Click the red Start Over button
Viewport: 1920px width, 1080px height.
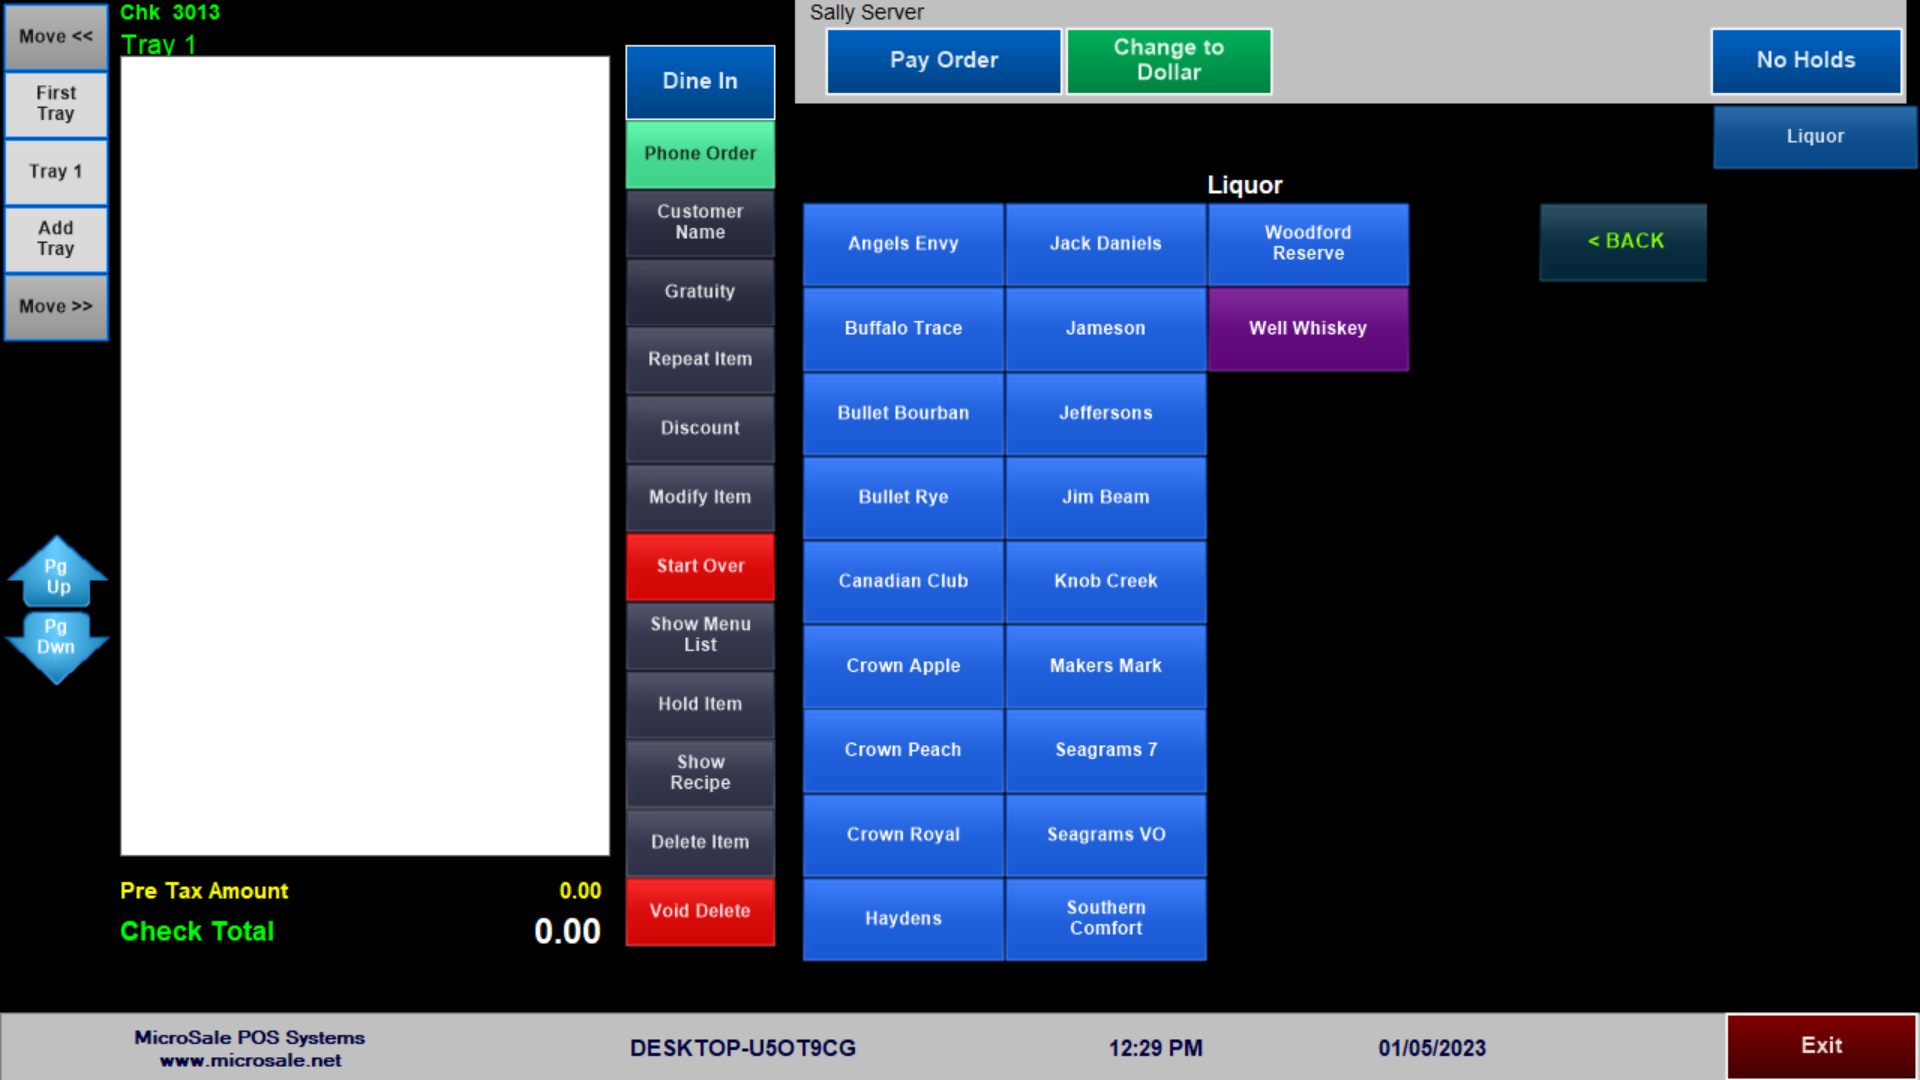coord(700,566)
